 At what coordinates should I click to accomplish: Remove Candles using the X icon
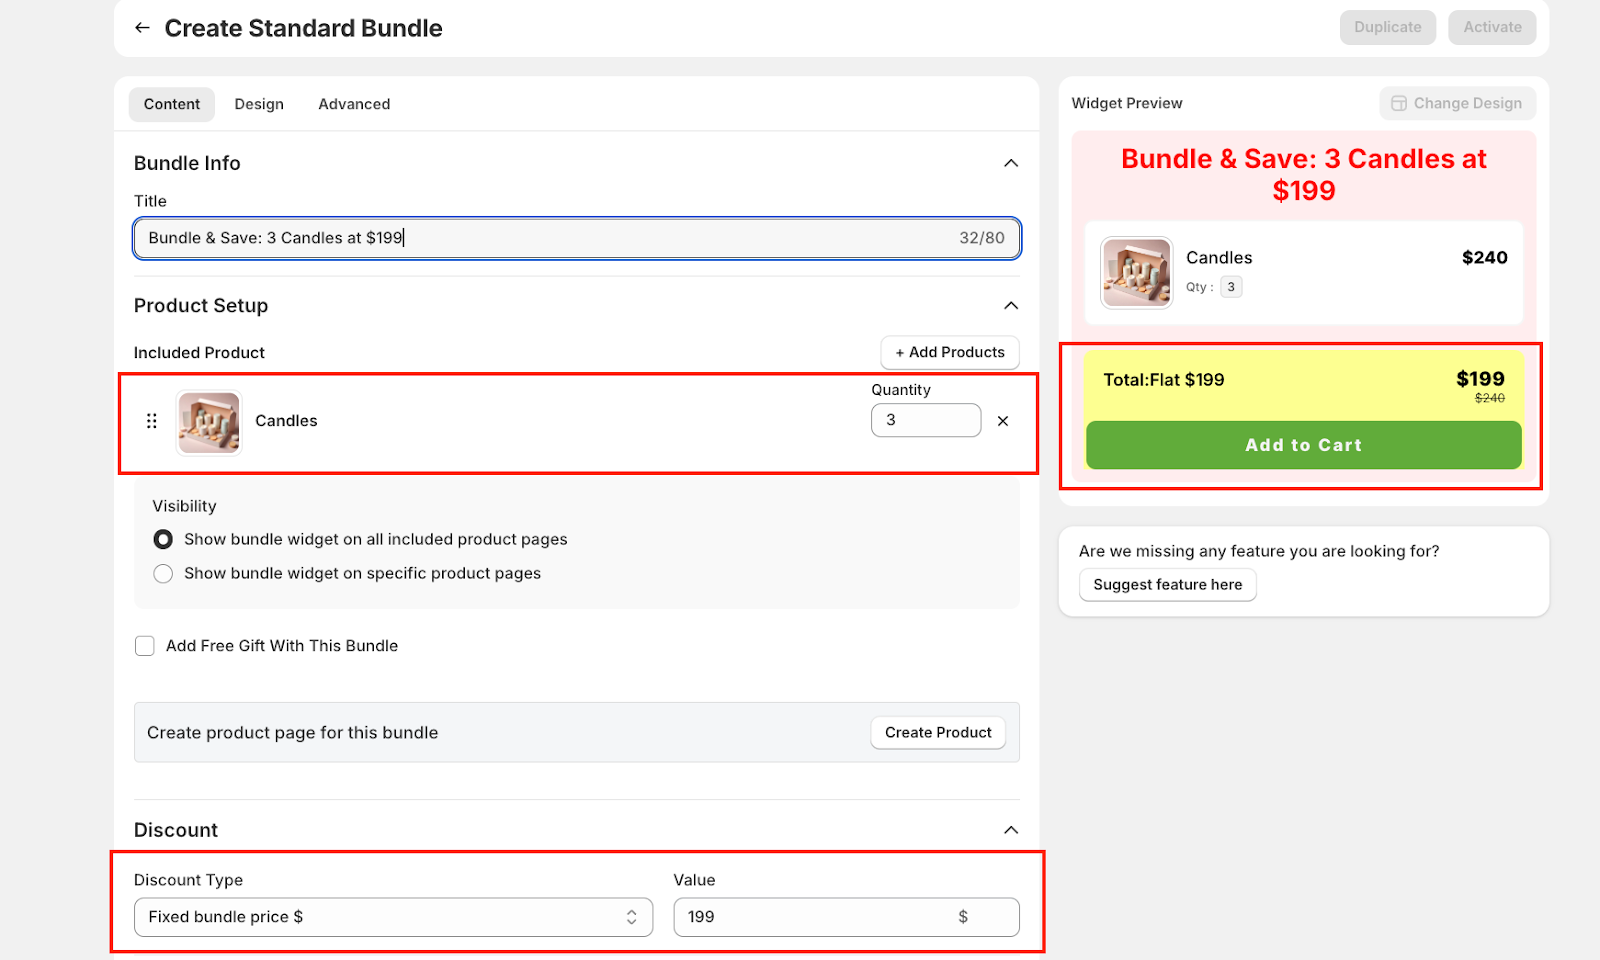tap(1003, 421)
